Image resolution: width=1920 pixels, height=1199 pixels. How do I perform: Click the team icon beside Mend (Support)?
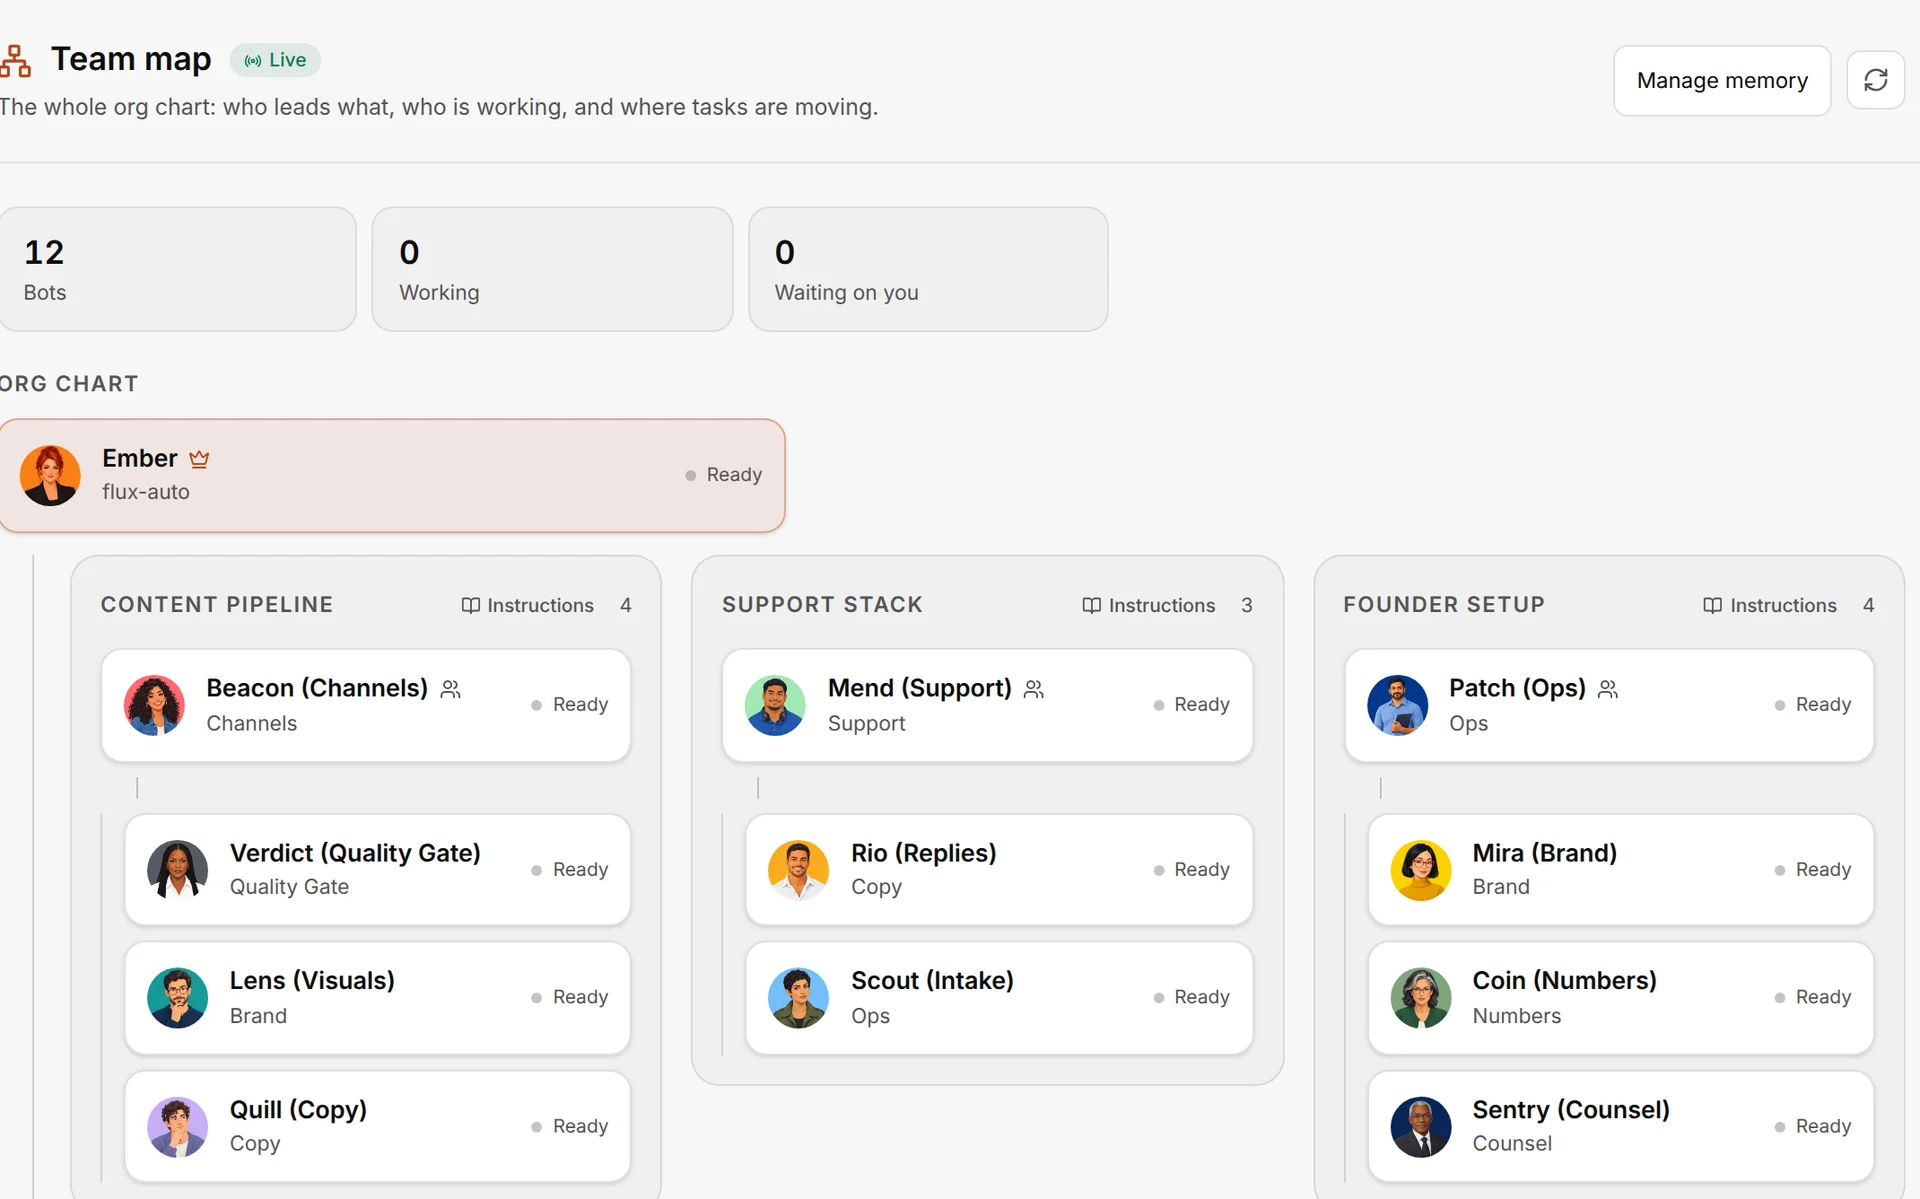1034,689
